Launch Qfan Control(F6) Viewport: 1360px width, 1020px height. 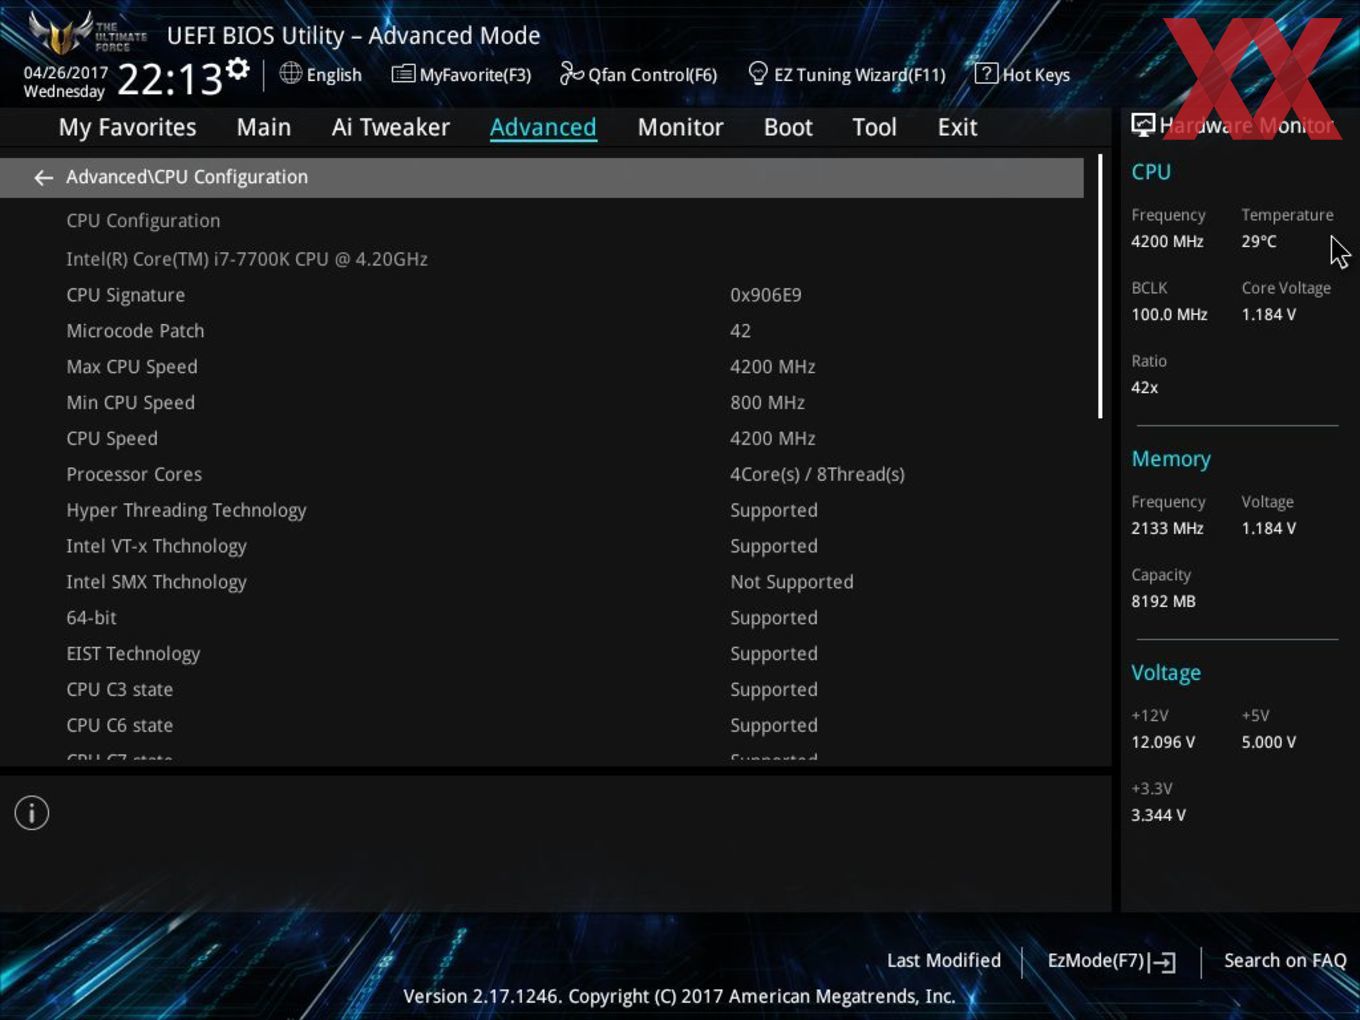[x=638, y=74]
